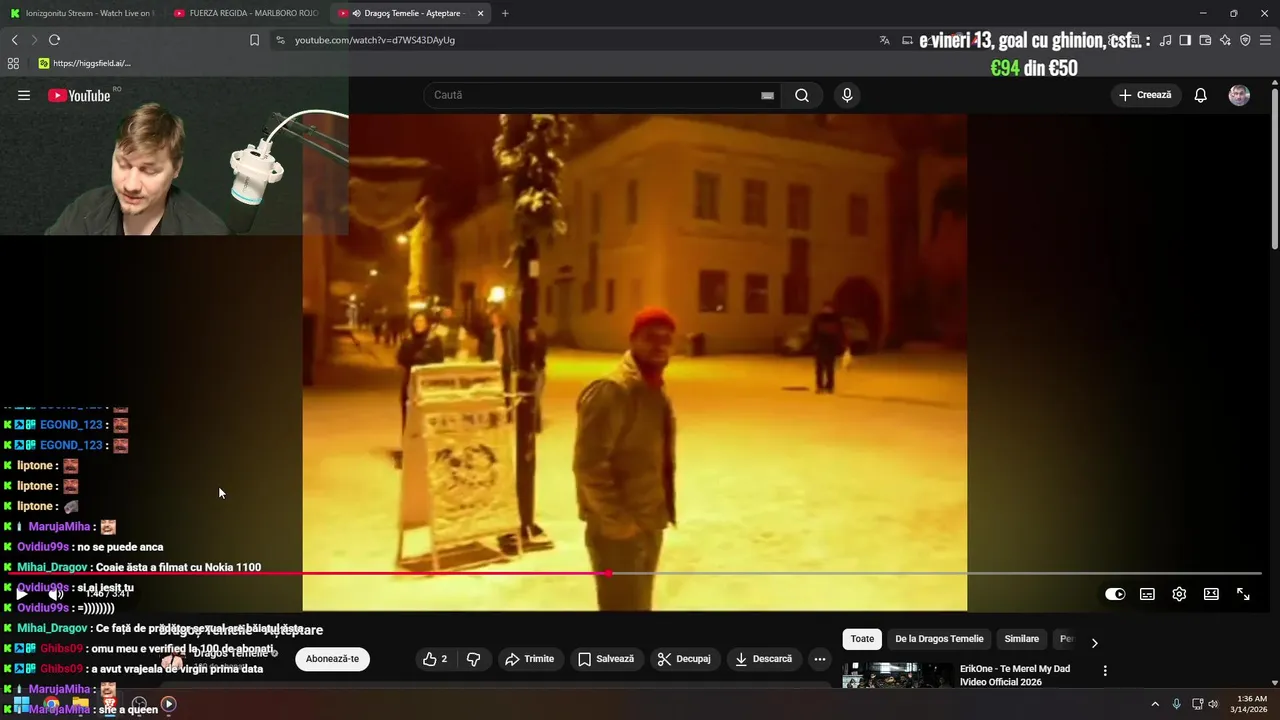Open the browser apps grid icon
This screenshot has height=720, width=1280.
13,63
